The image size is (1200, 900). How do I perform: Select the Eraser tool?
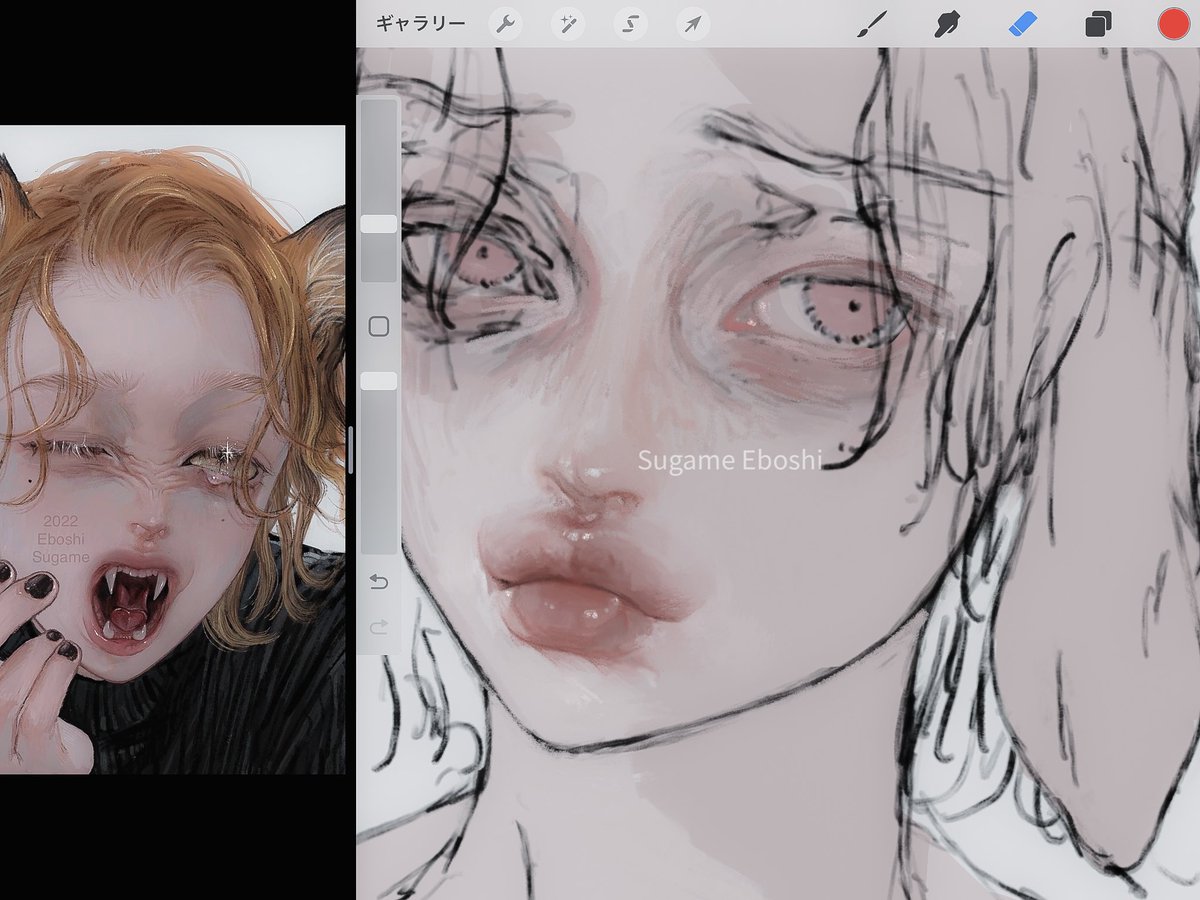pyautogui.click(x=1023, y=24)
